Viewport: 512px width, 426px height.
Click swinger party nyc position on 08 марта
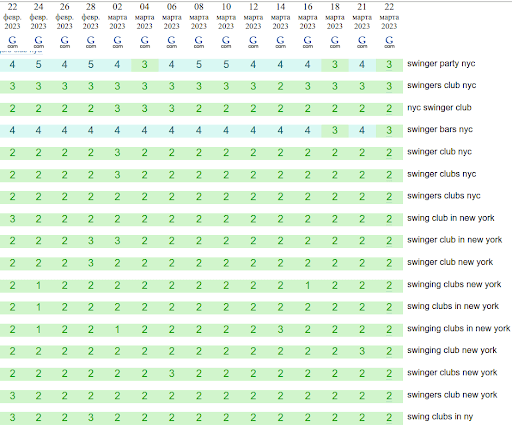(199, 65)
